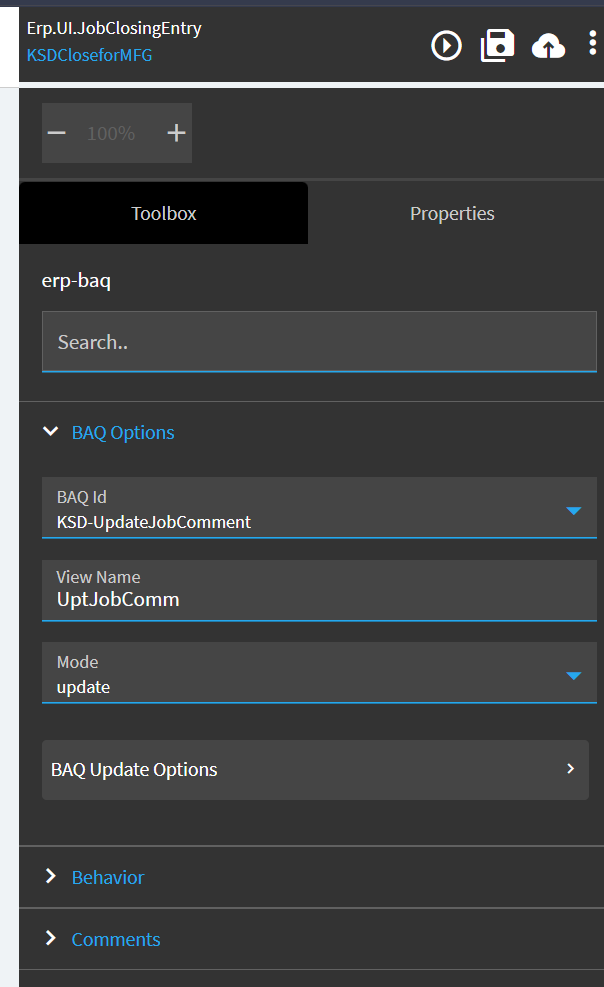Open the BAQ Id dropdown
604x987 pixels.
[x=573, y=511]
